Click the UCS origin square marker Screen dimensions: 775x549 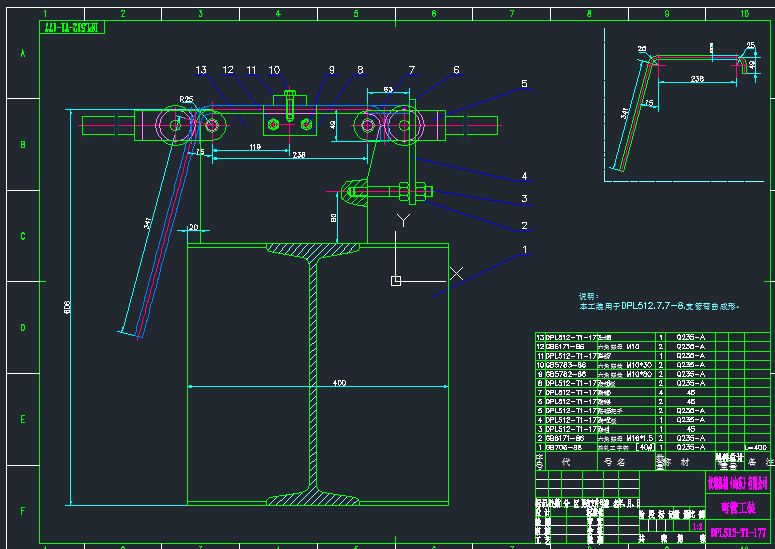pos(396,280)
